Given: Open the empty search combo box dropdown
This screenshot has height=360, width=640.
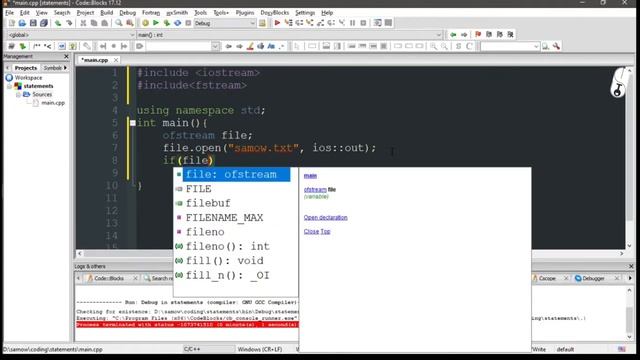Looking at the screenshot, I should tap(215, 47).
